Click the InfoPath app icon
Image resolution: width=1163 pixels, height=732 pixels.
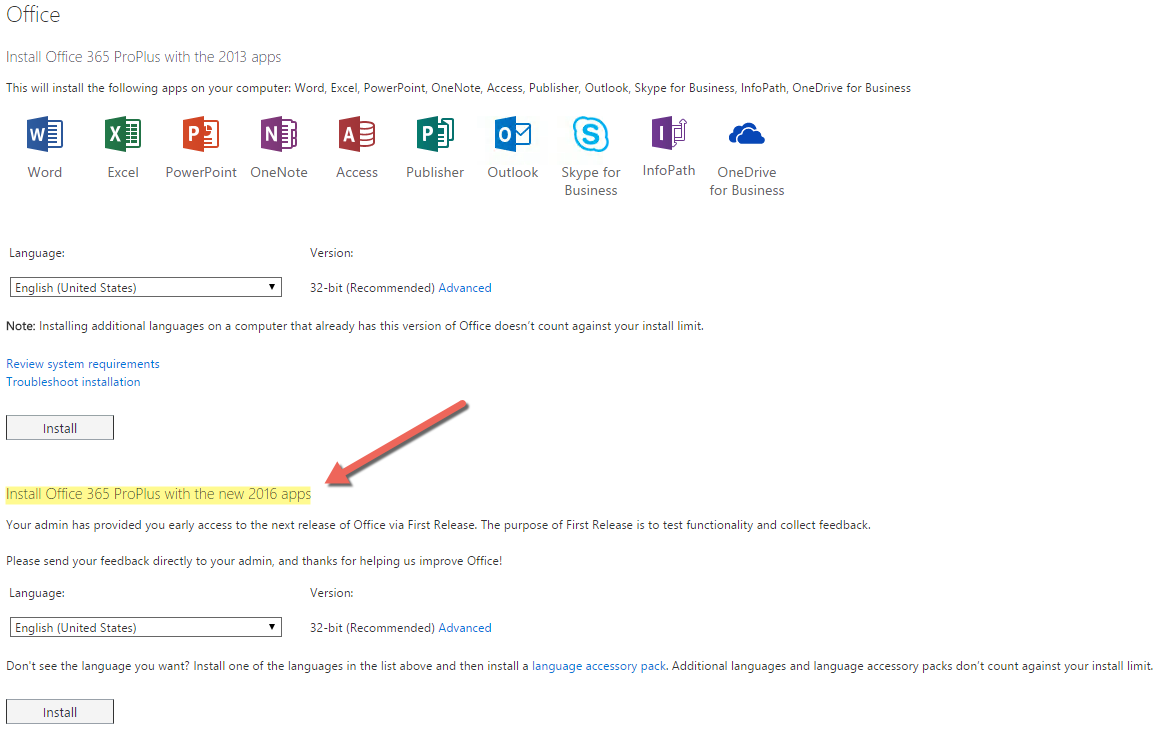[x=669, y=133]
